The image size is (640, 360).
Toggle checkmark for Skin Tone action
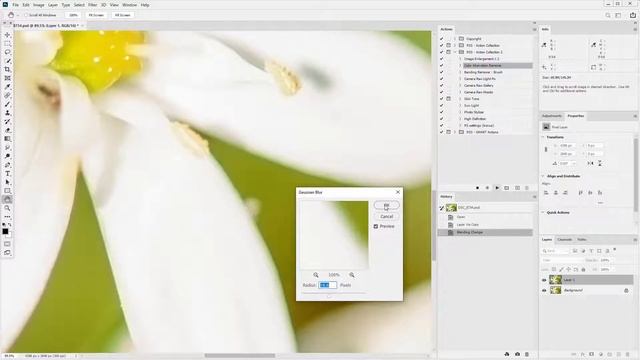pyautogui.click(x=441, y=99)
